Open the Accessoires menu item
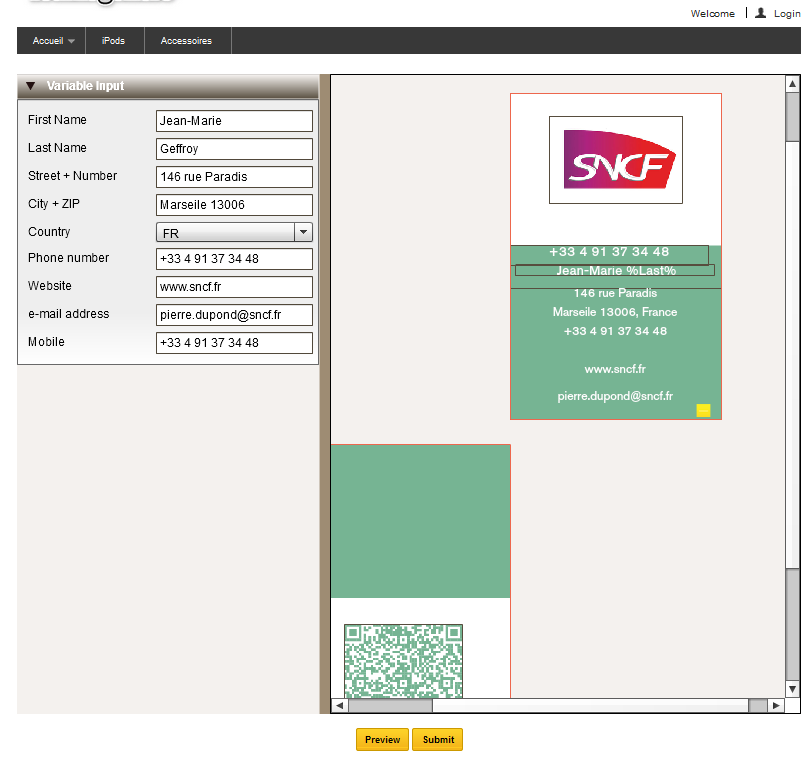 click(x=186, y=40)
